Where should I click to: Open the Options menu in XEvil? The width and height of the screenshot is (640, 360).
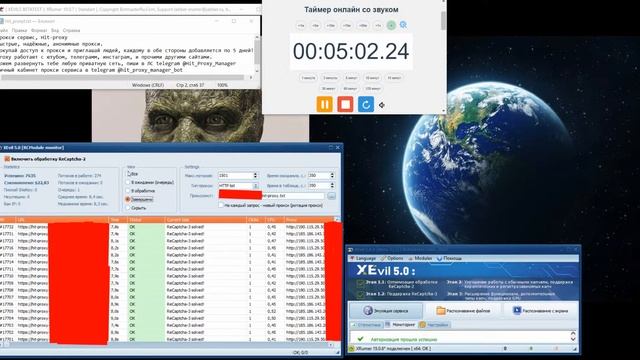click(392, 258)
